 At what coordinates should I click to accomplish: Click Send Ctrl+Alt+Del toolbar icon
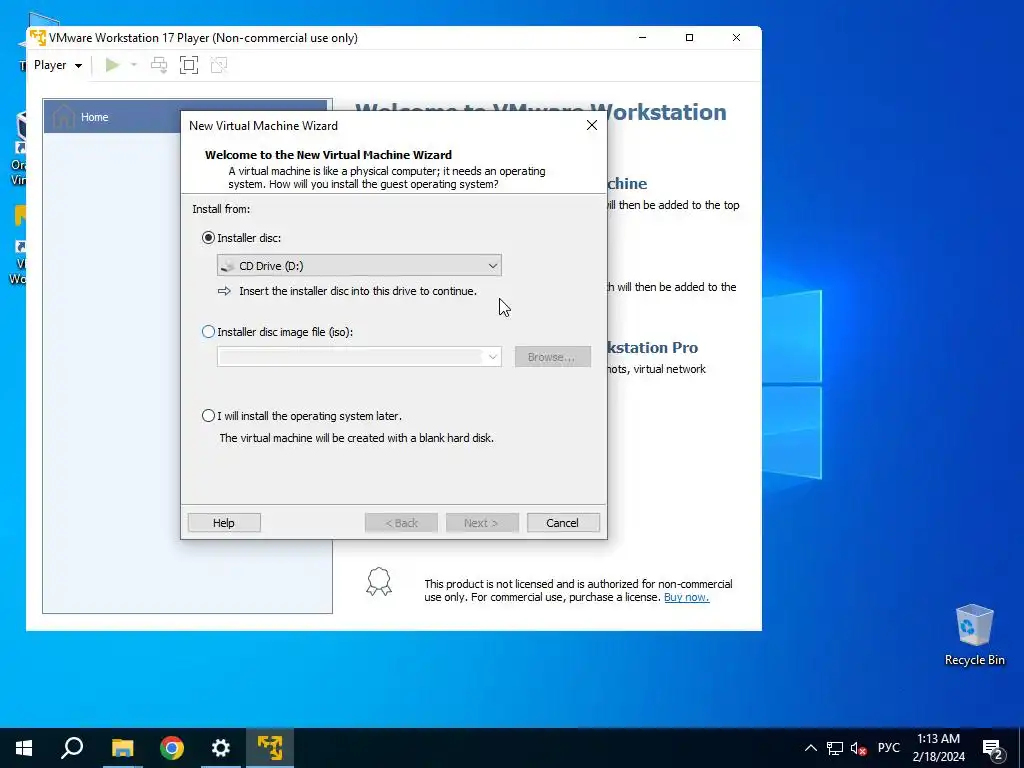pos(159,65)
